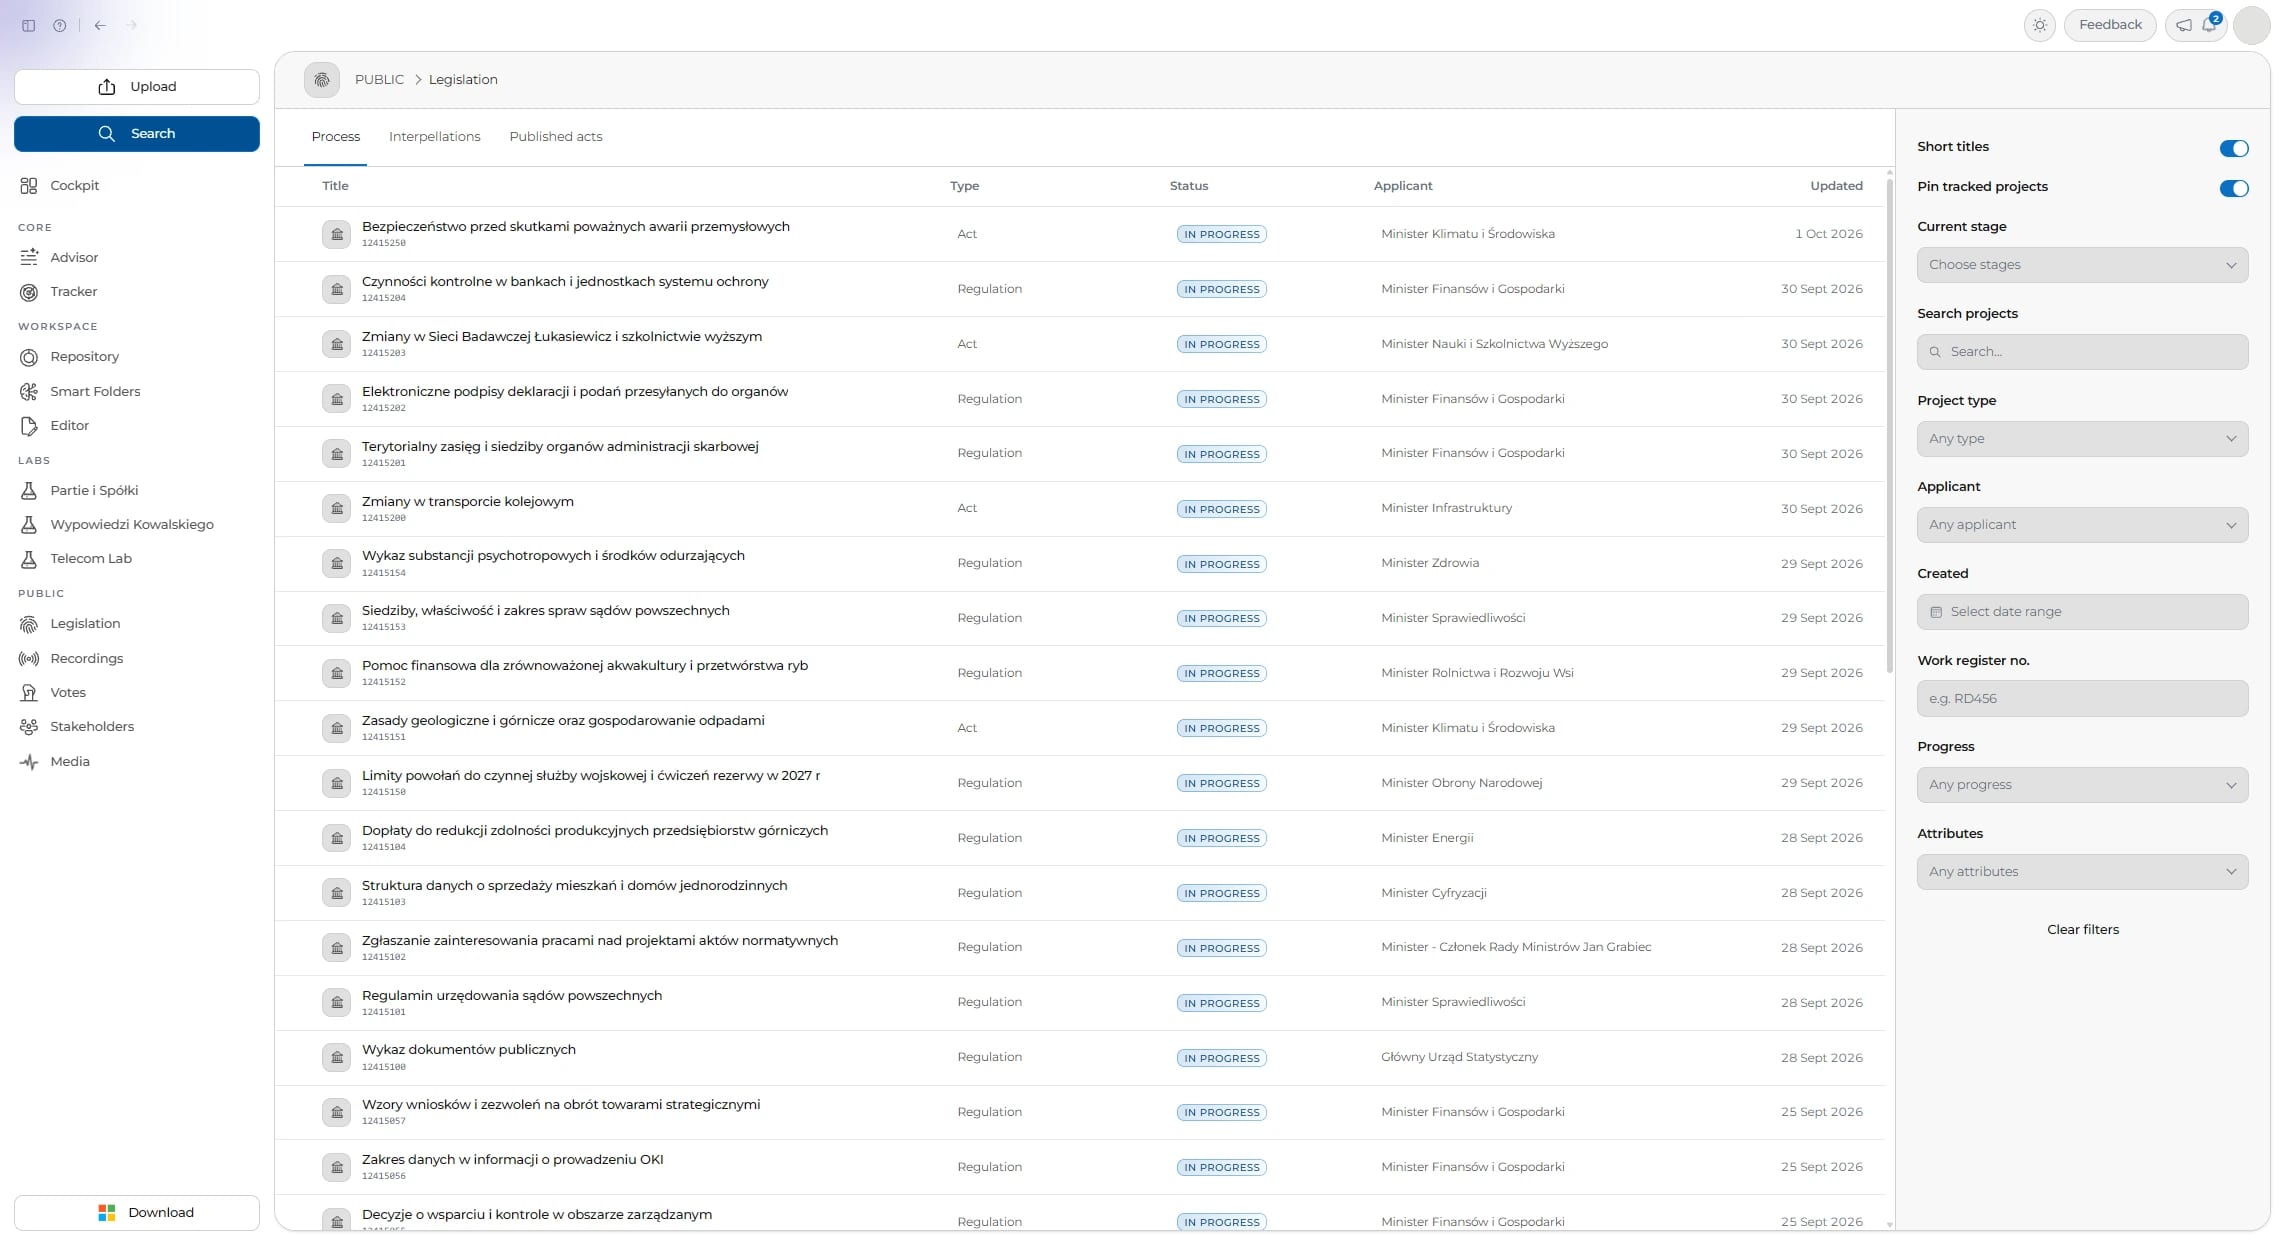The width and height of the screenshot is (2293, 1253).
Task: Click the Feedback button
Action: tap(2110, 25)
